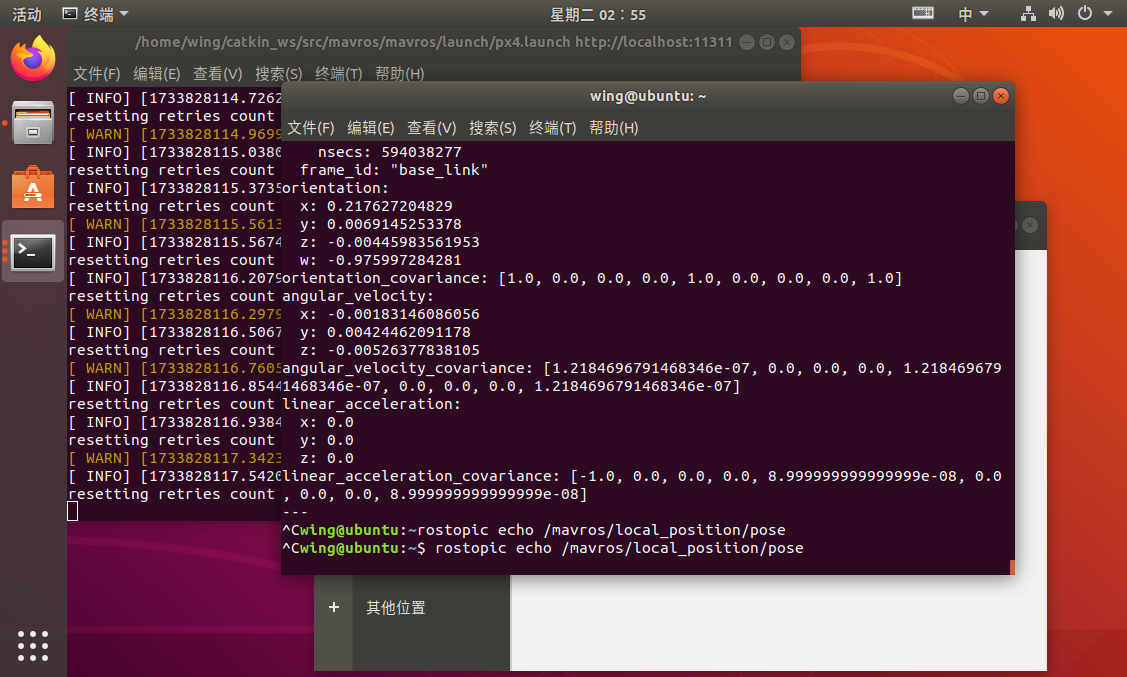Viewport: 1127px width, 677px height.
Task: Close the Files window behind terminals
Action: pos(1030,225)
